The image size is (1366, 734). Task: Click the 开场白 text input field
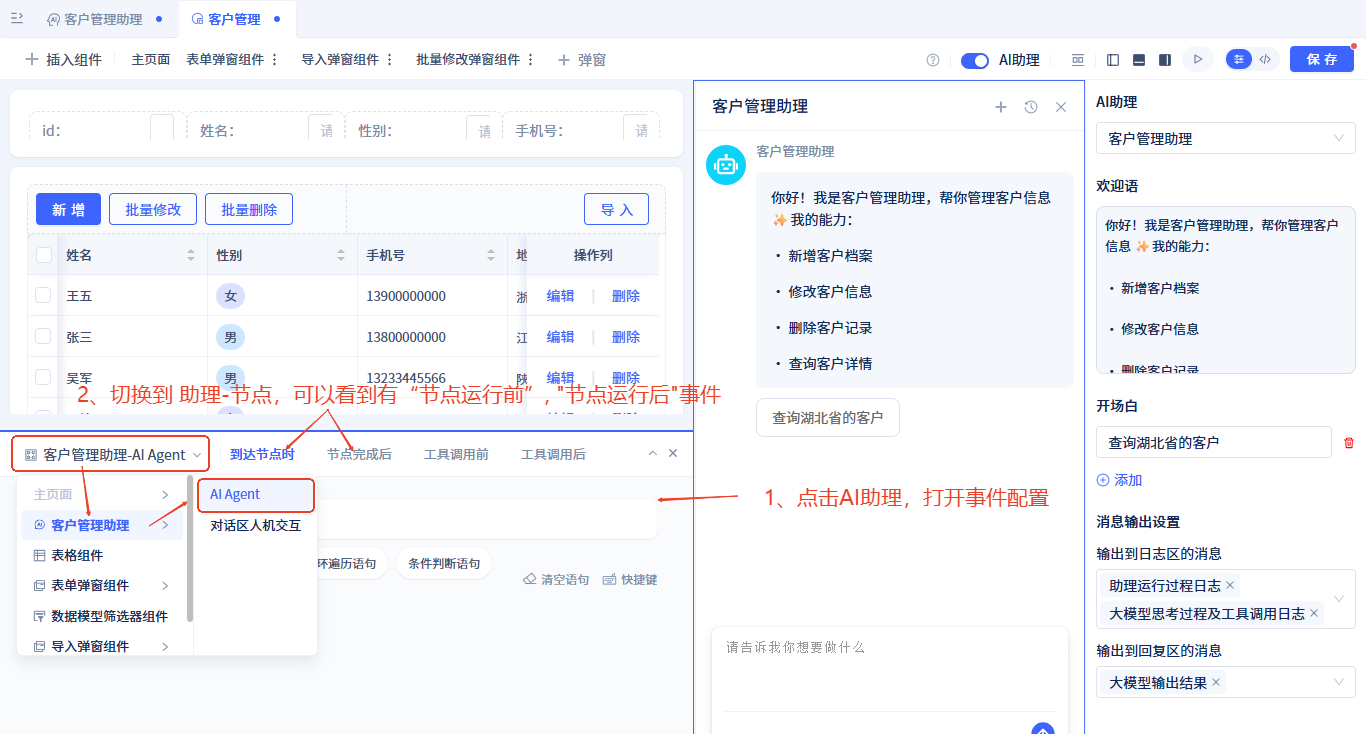[1214, 442]
